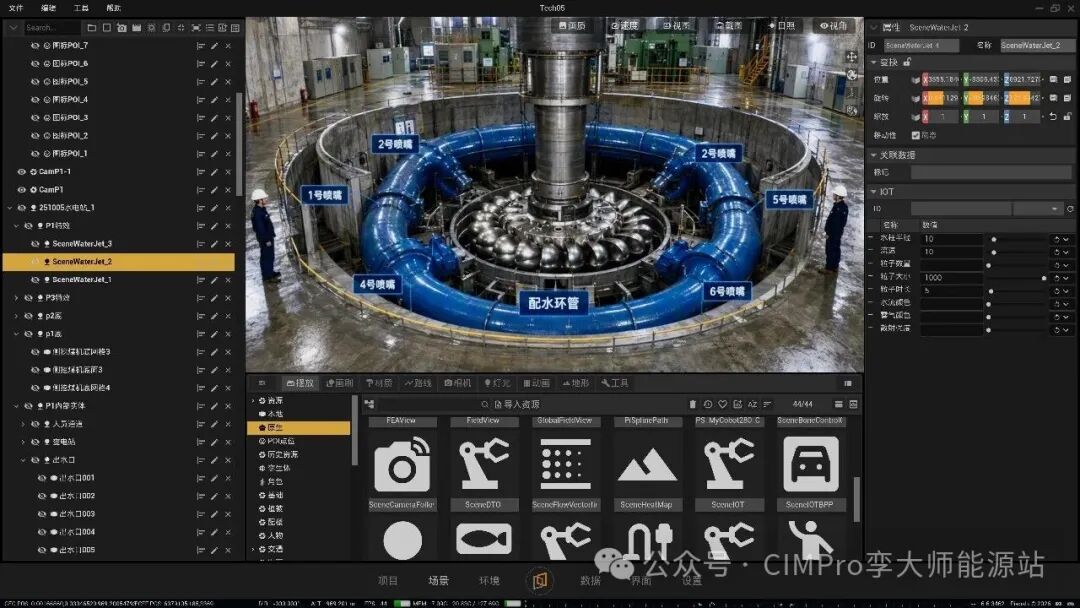
Task: Toggle visibility of CamP1-1
Action: 21,171
